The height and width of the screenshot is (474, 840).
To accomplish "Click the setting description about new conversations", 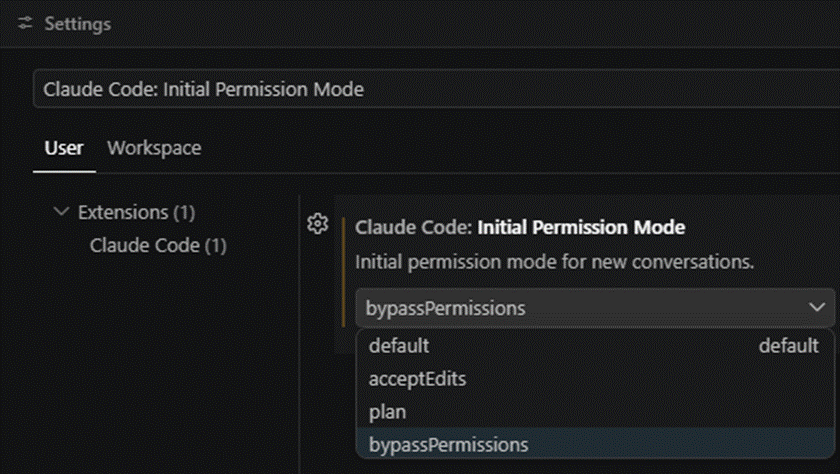I will click(554, 262).
